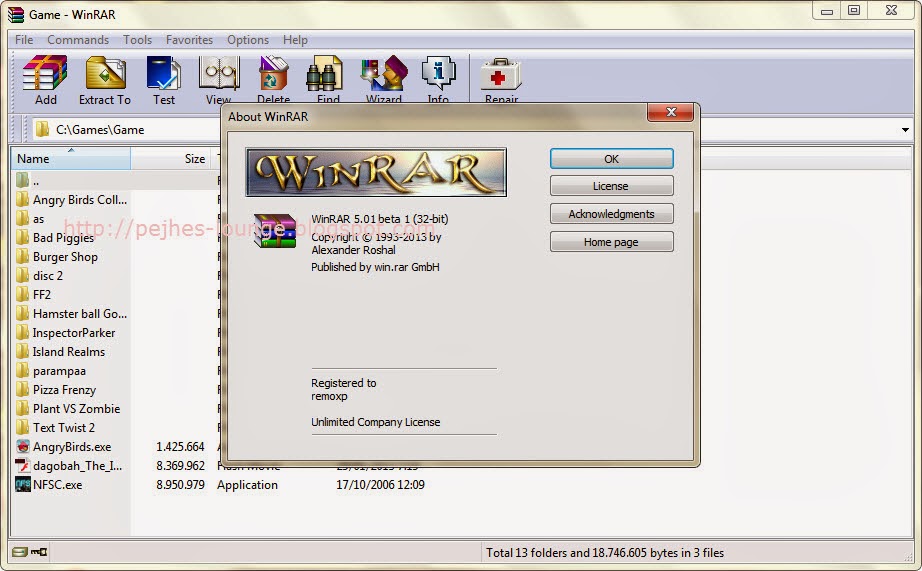Click the 1.425.664 size value
This screenshot has height=571, width=922.
click(181, 446)
